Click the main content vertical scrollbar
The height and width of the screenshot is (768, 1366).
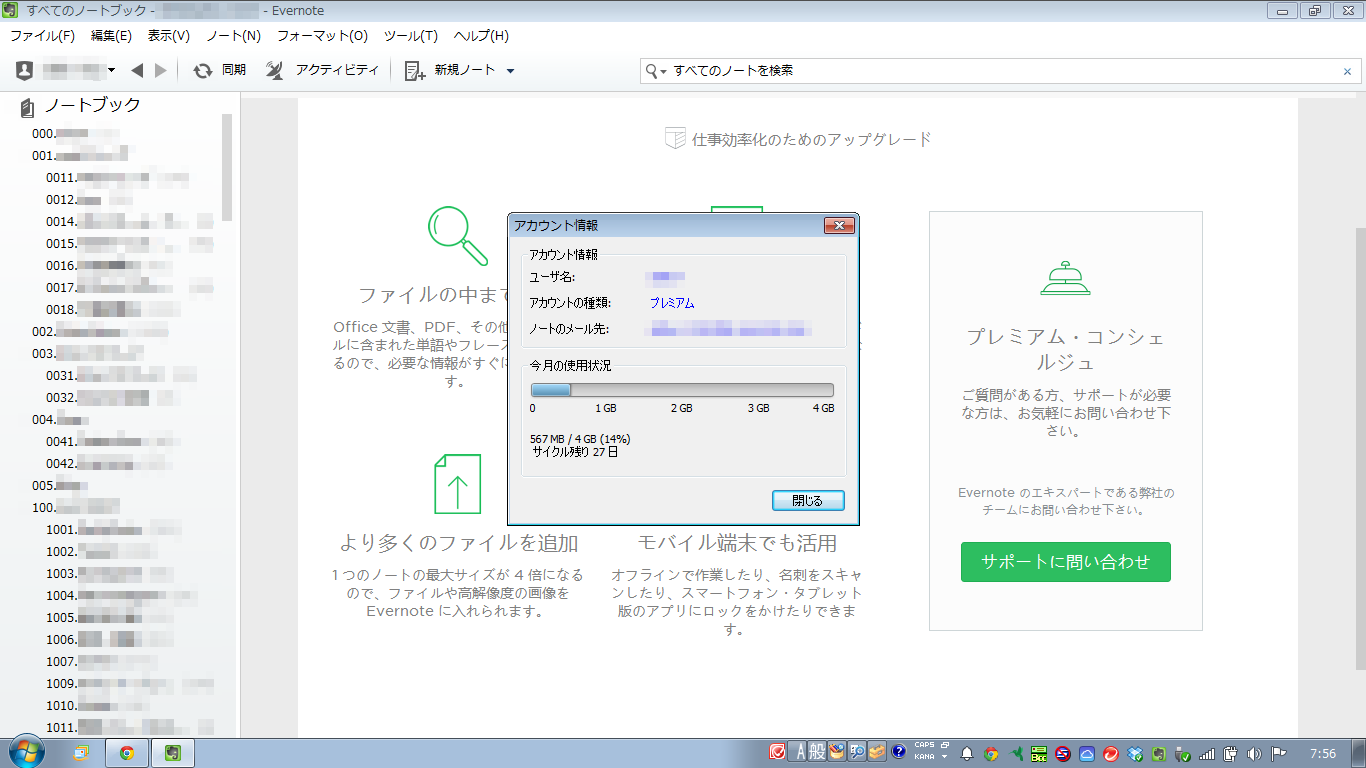pyautogui.click(x=1360, y=448)
